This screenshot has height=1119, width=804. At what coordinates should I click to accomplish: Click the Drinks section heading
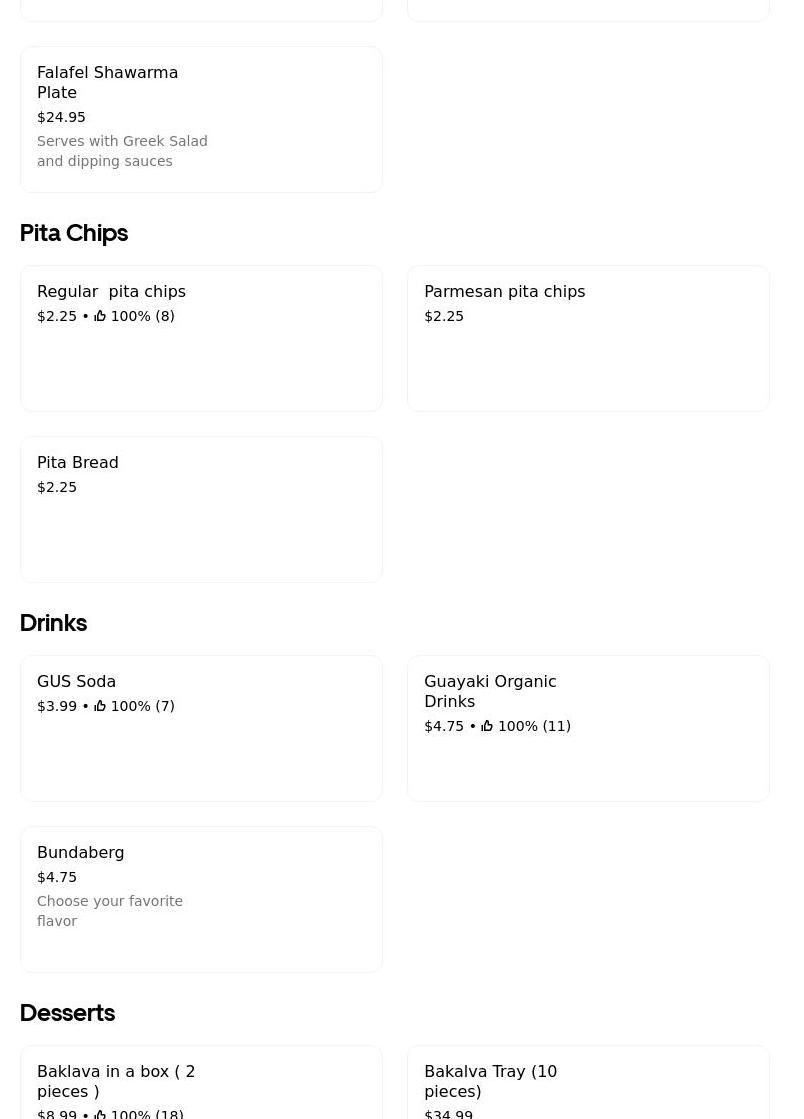click(53, 623)
